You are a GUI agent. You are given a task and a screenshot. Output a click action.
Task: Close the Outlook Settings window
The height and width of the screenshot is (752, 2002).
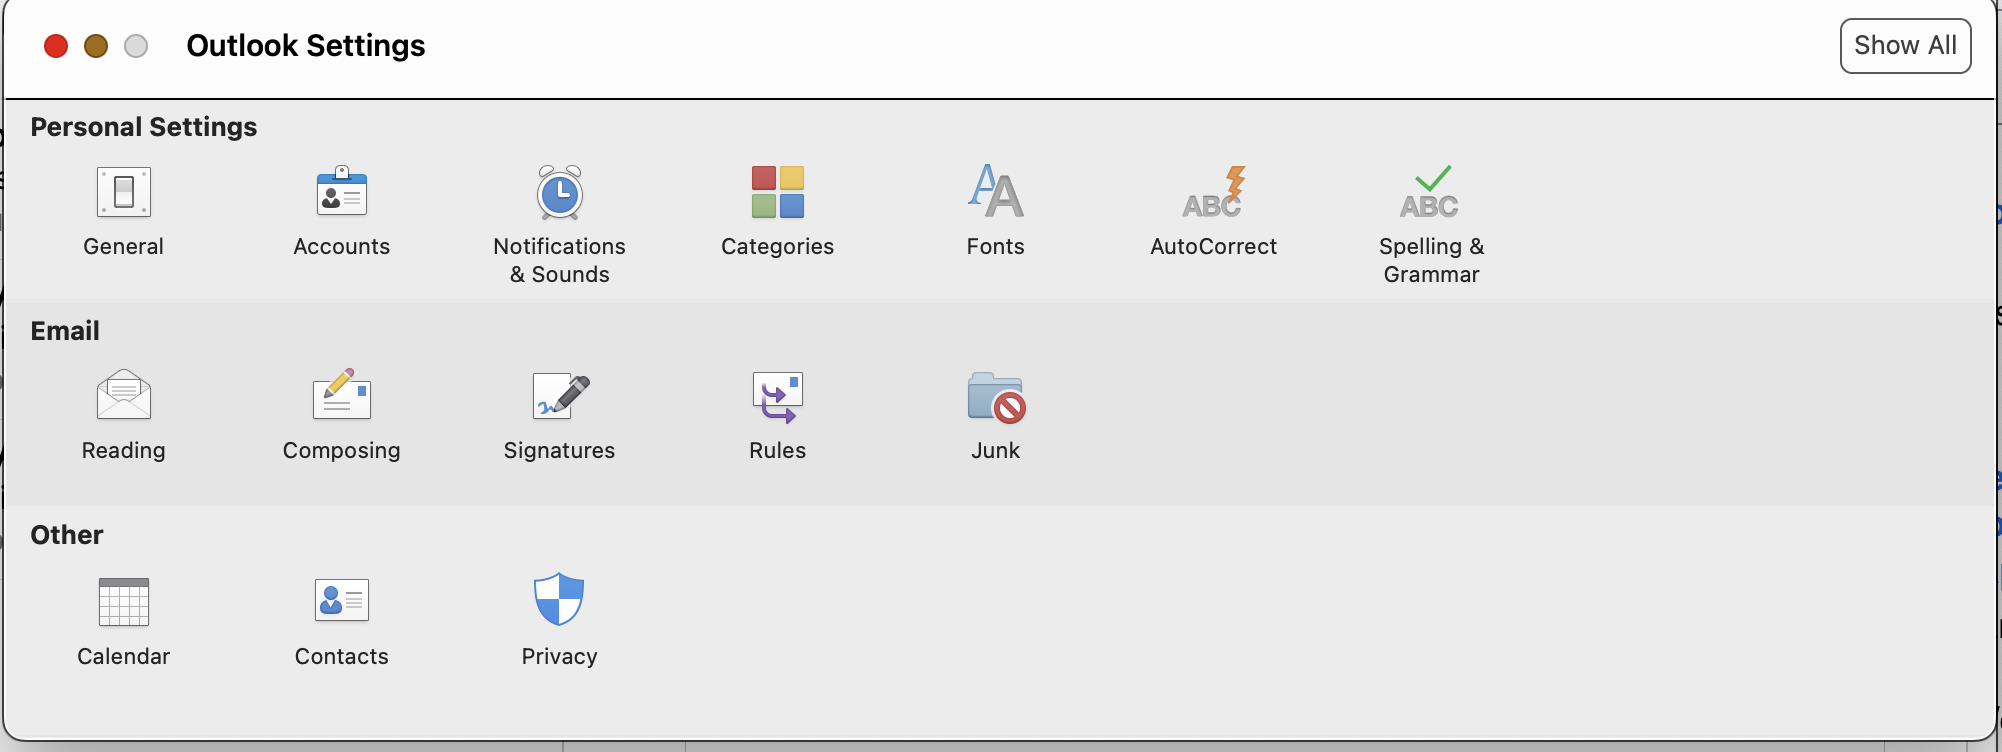click(56, 46)
